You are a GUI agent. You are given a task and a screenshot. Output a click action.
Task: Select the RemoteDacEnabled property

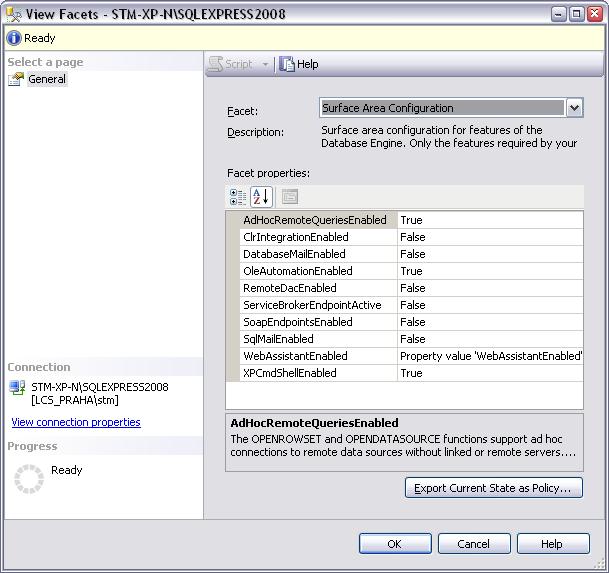(x=290, y=288)
